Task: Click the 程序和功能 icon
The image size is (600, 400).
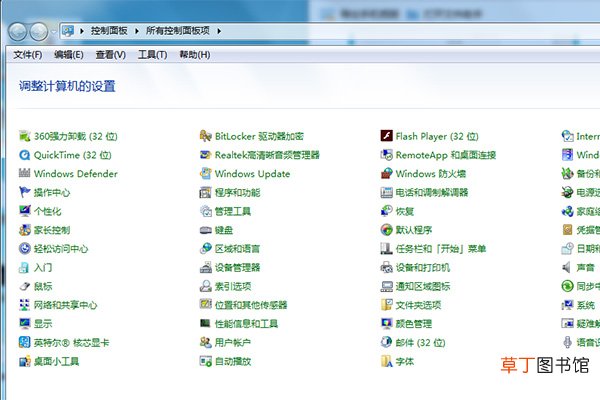Action: [x=205, y=192]
